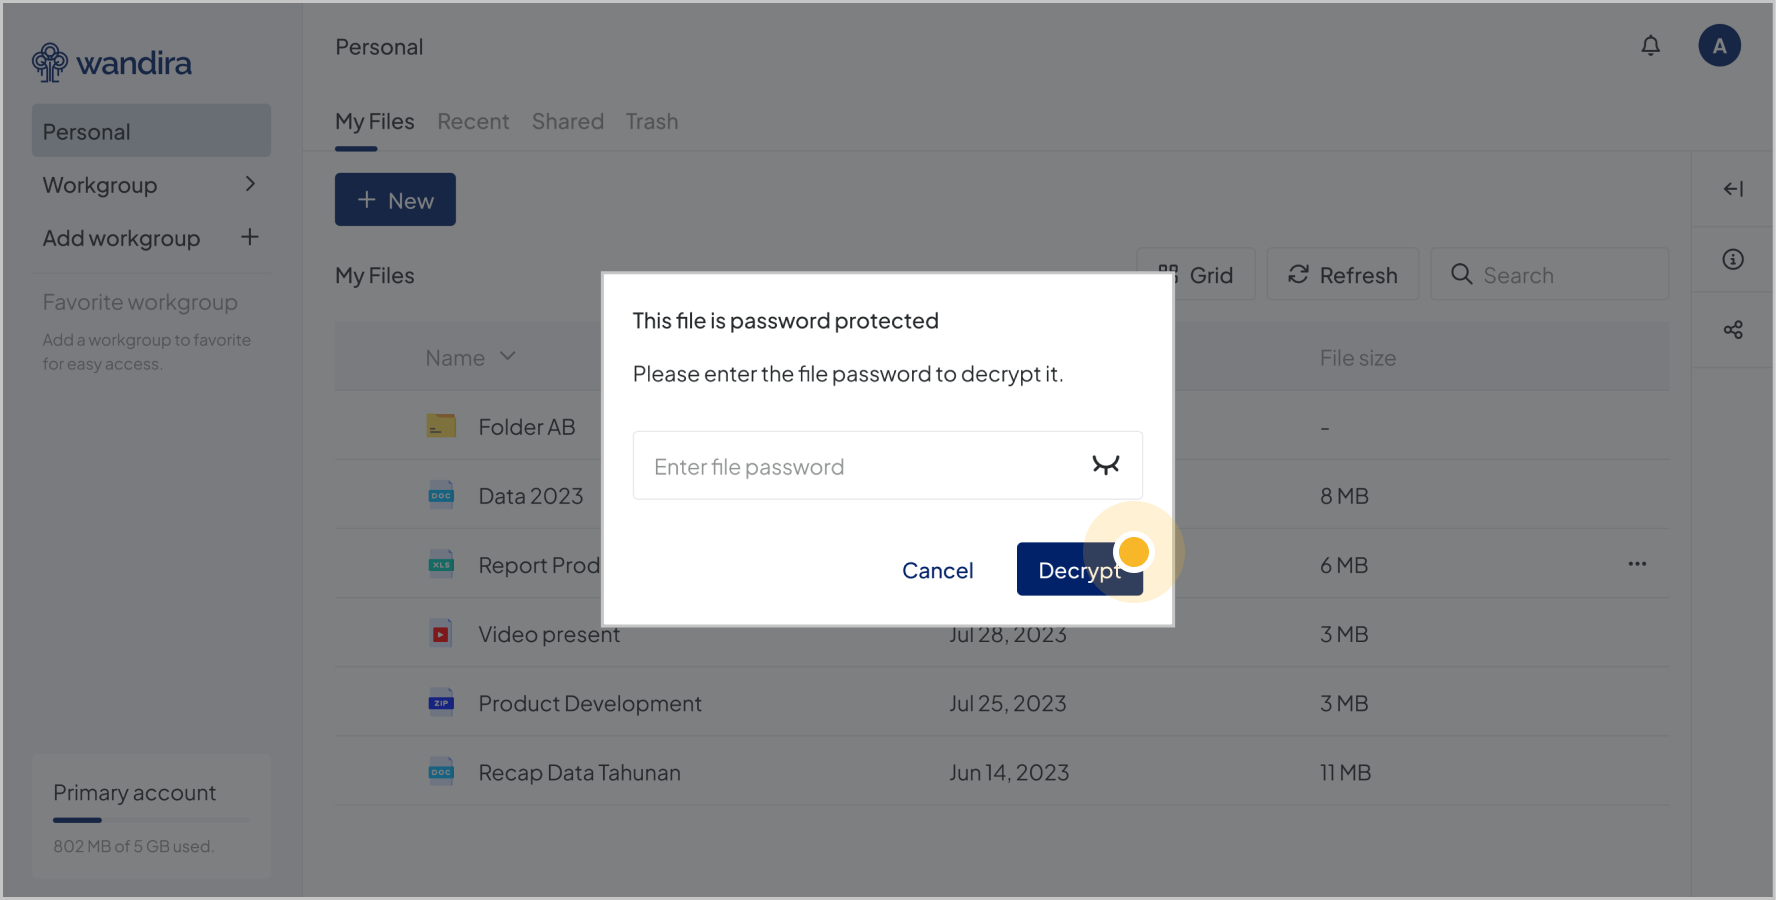Toggle password visibility eye icon
1776x900 pixels.
(x=1105, y=465)
